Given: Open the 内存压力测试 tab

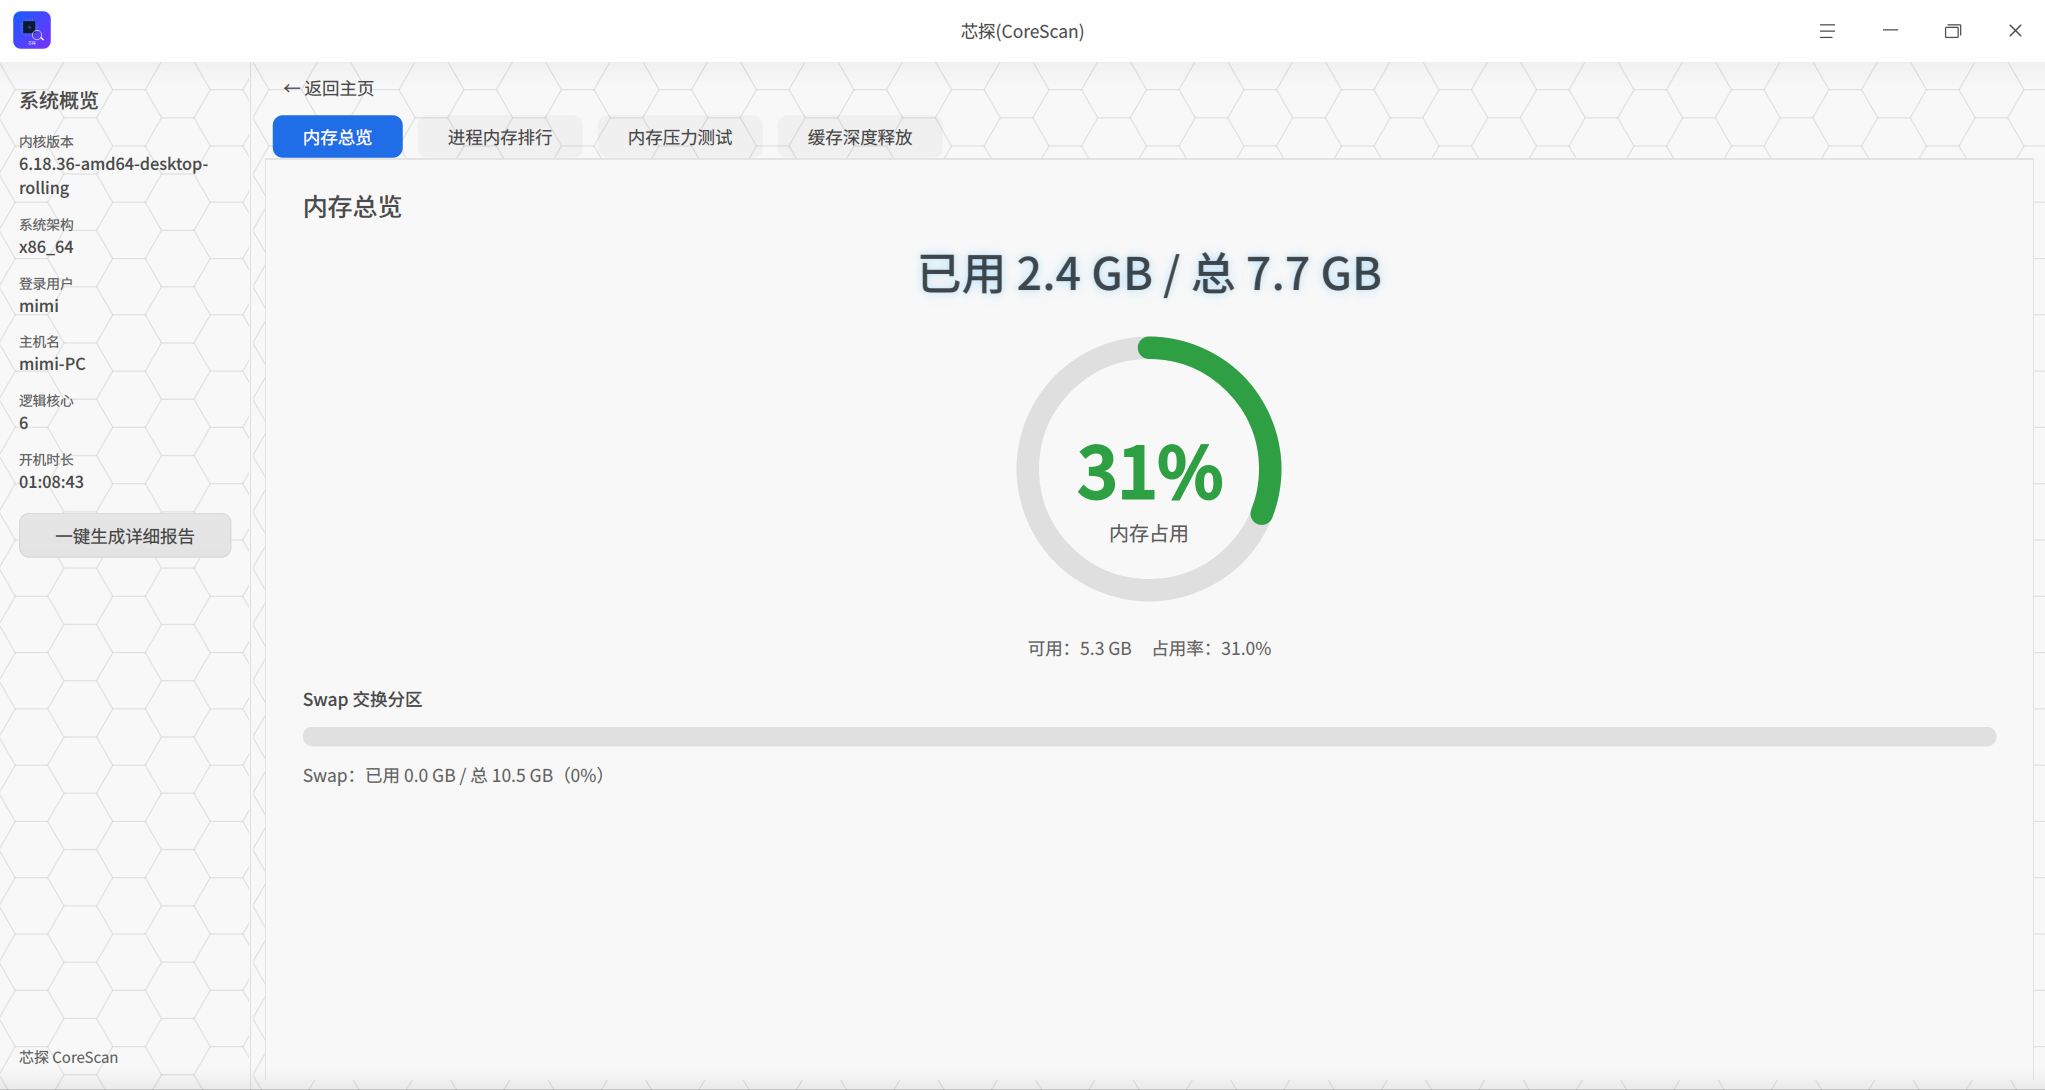Looking at the screenshot, I should click(680, 137).
